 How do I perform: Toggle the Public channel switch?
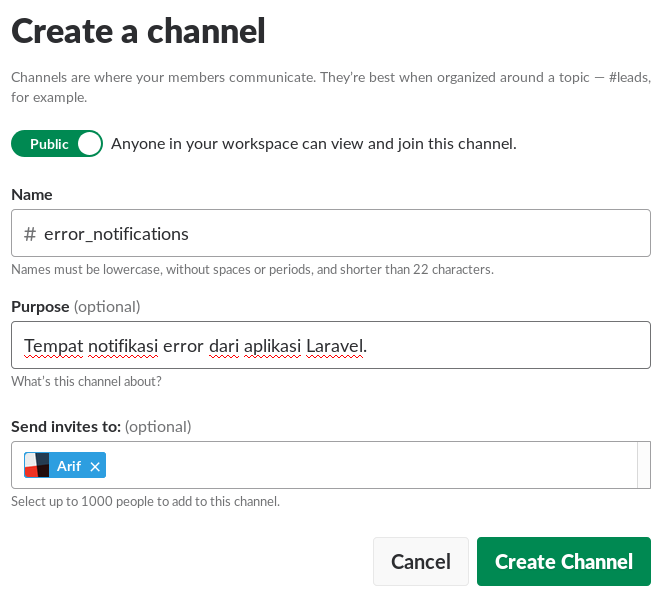tap(57, 144)
